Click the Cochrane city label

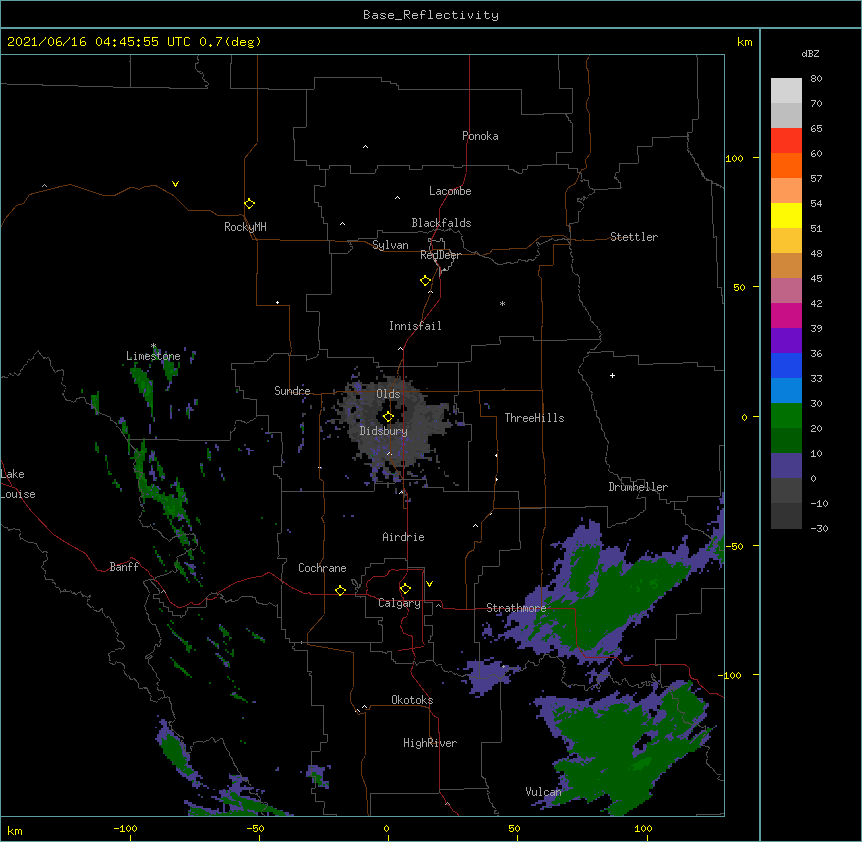click(x=322, y=568)
